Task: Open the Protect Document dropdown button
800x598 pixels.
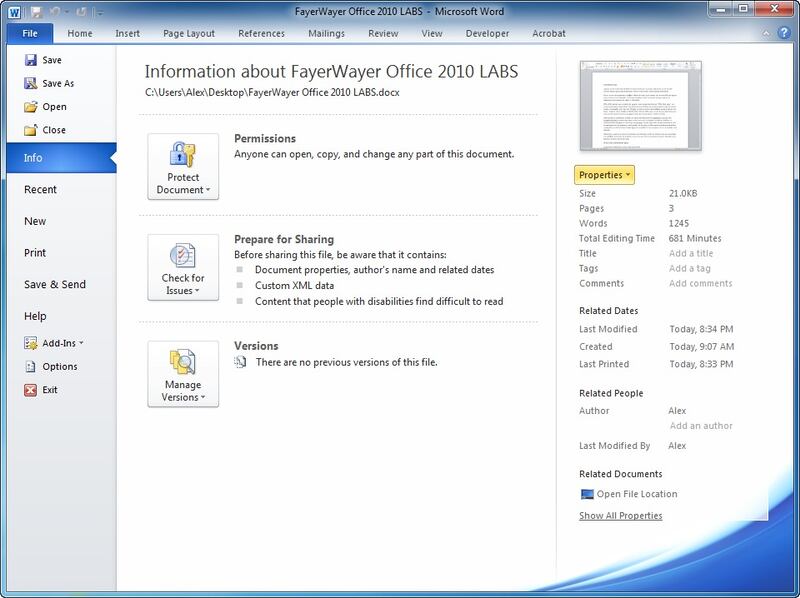Action: [183, 167]
